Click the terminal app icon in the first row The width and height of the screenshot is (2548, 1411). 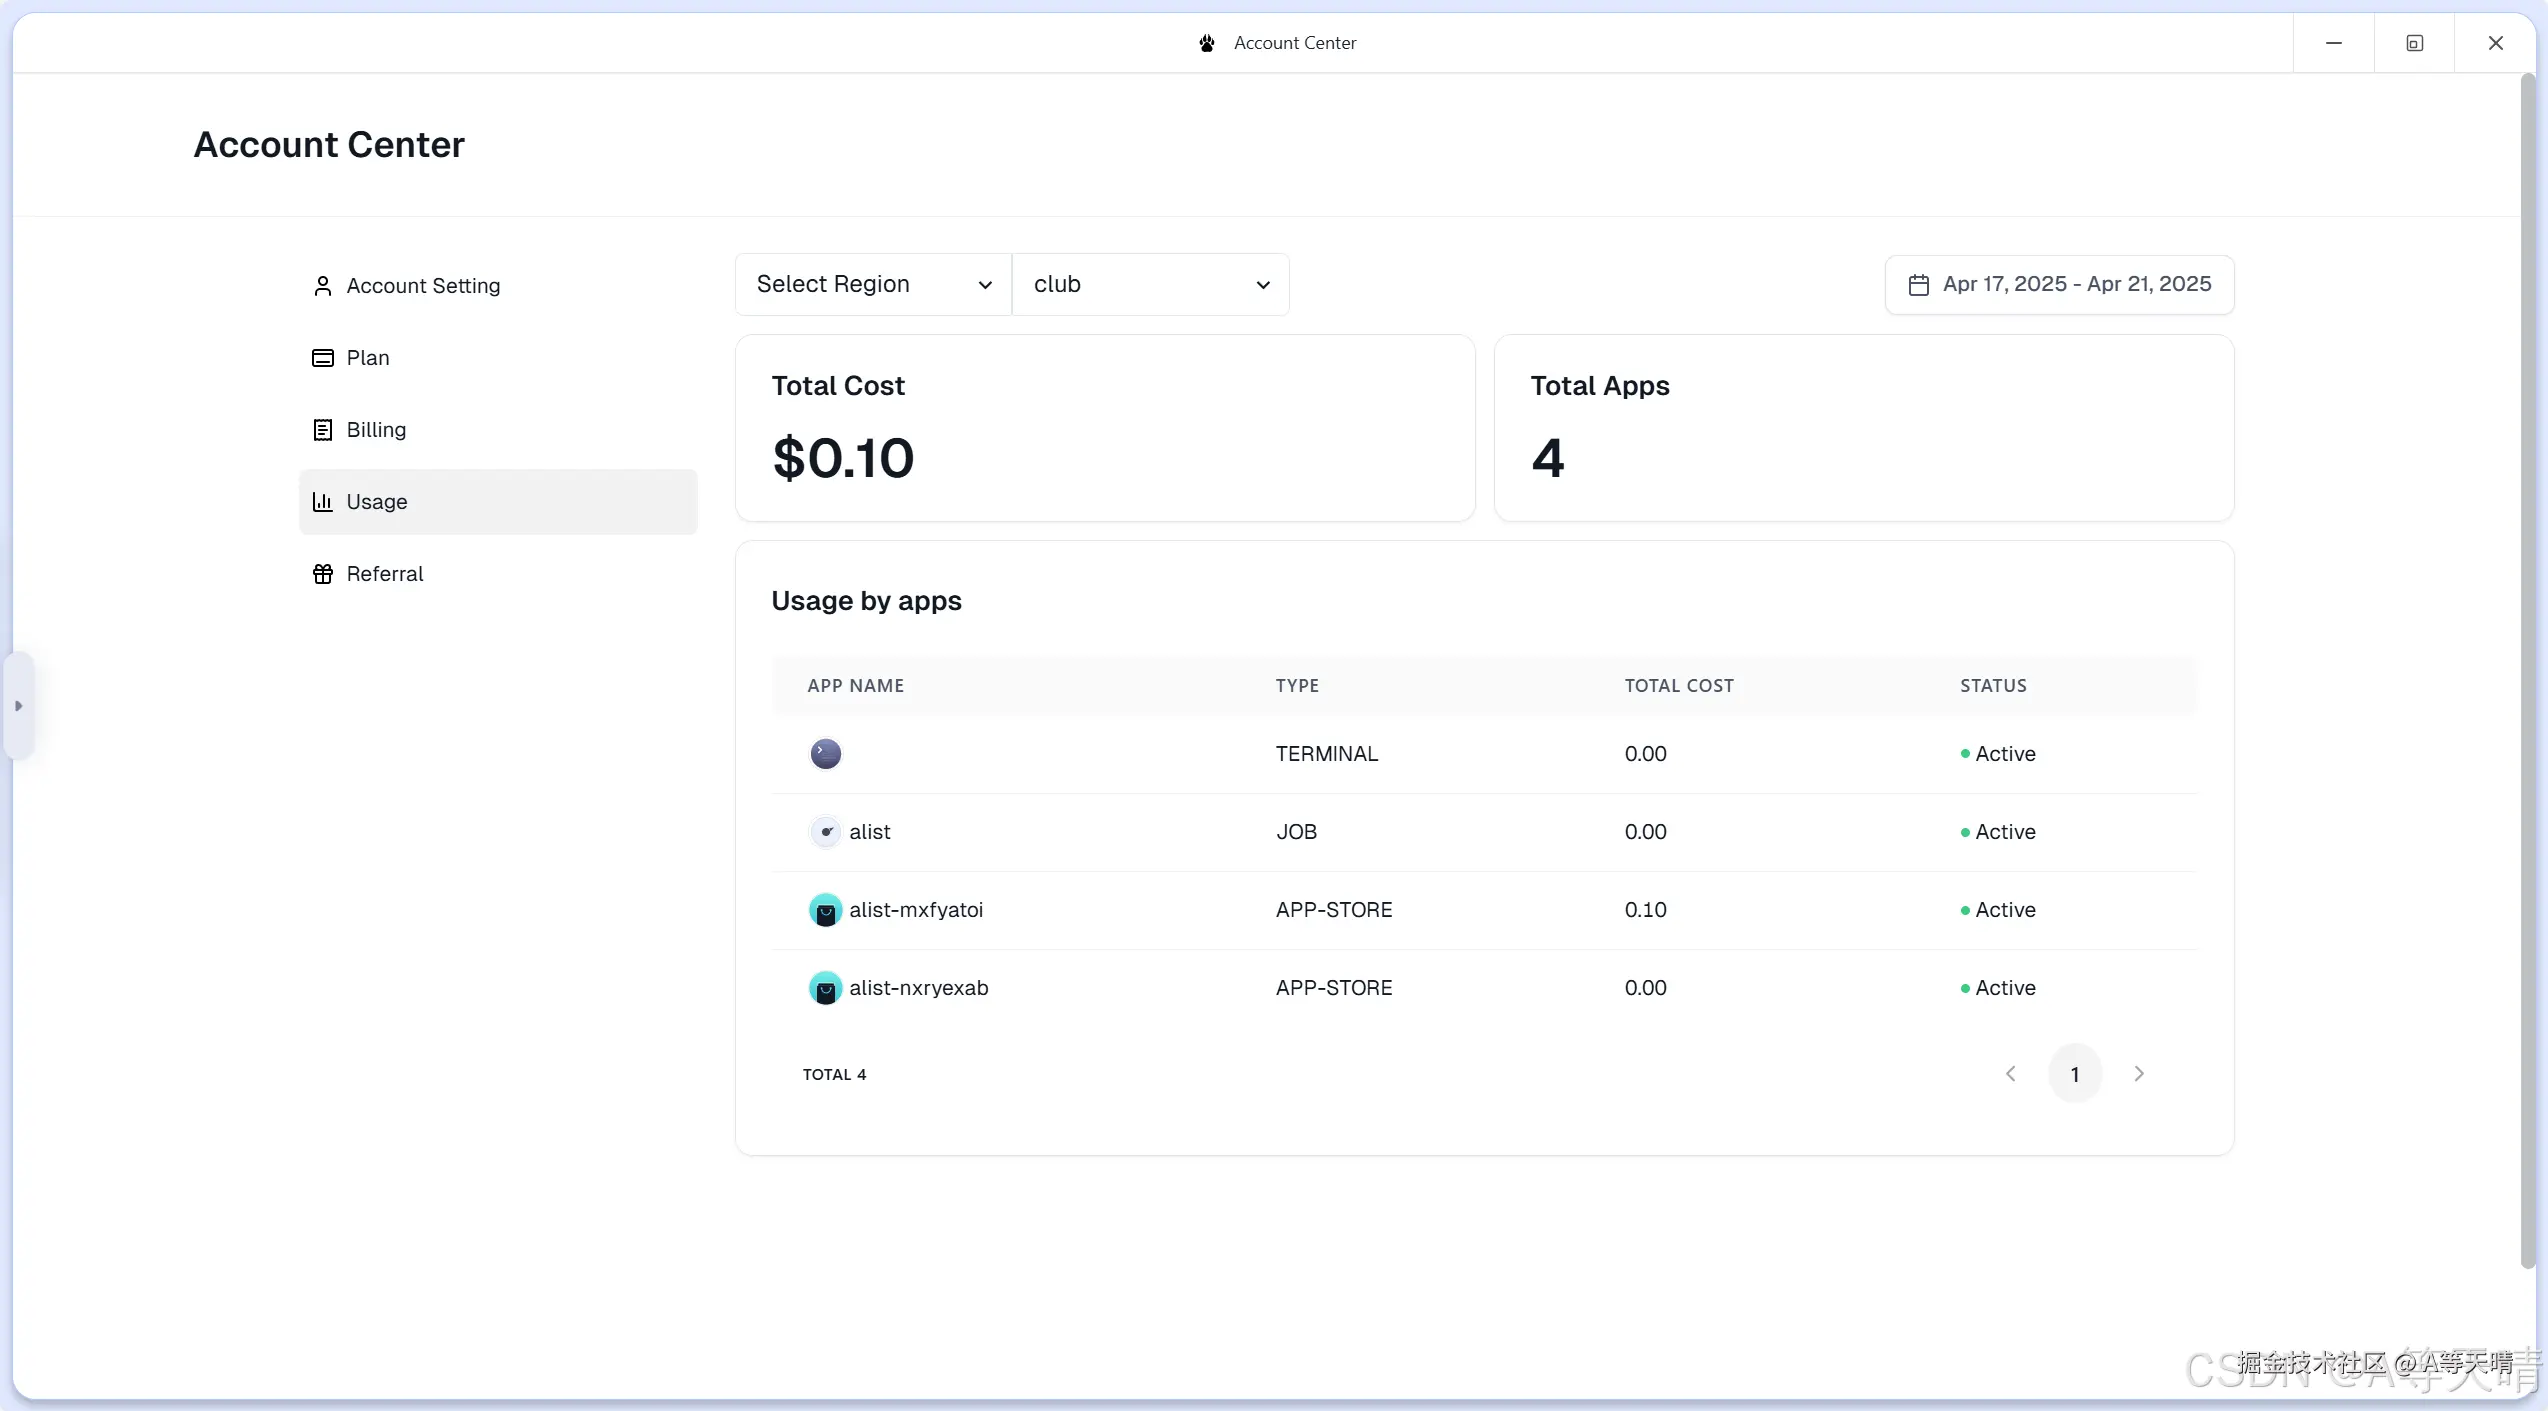click(x=825, y=753)
